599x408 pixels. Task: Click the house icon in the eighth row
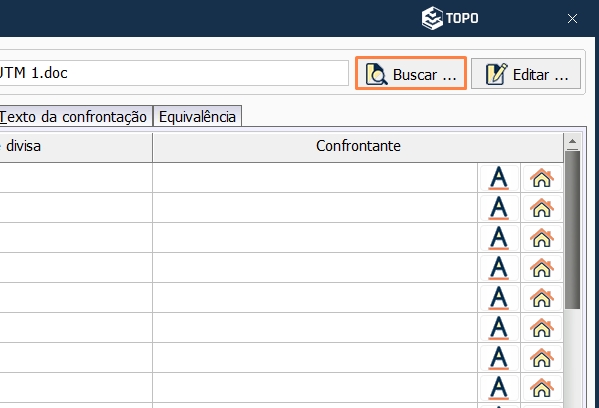click(542, 388)
